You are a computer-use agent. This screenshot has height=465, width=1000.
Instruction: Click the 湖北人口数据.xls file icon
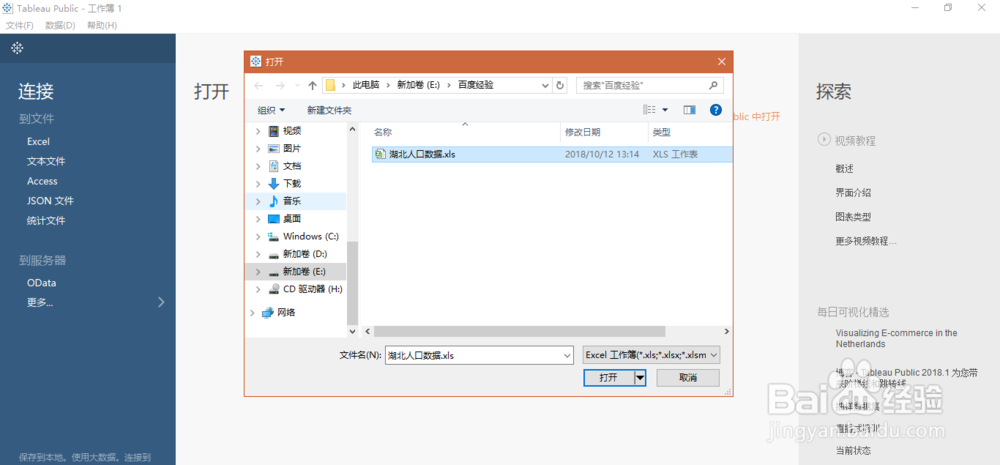click(x=380, y=154)
